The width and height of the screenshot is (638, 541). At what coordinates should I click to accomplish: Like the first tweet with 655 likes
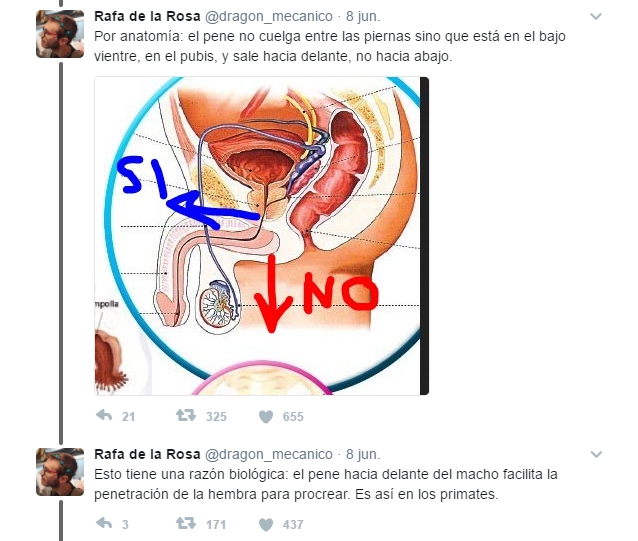pos(266,417)
